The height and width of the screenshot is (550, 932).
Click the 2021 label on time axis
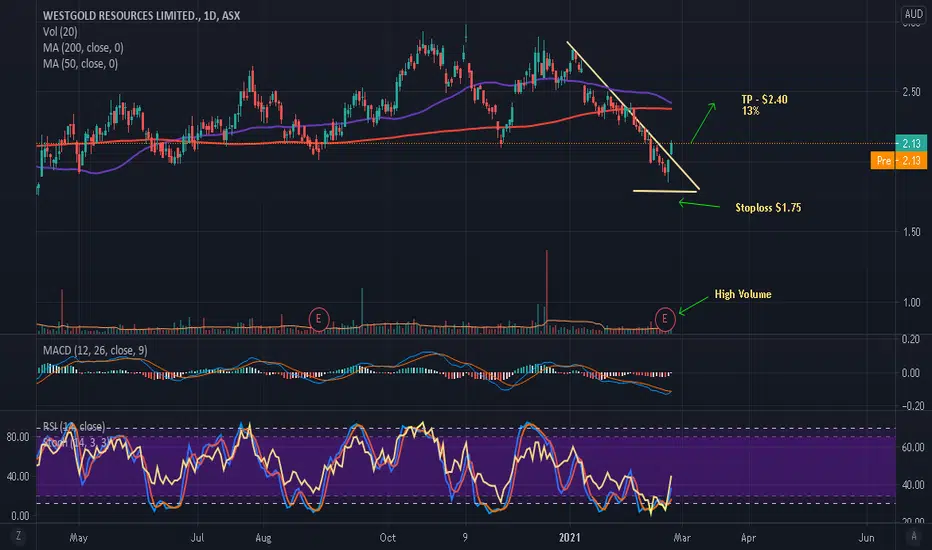[x=569, y=538]
